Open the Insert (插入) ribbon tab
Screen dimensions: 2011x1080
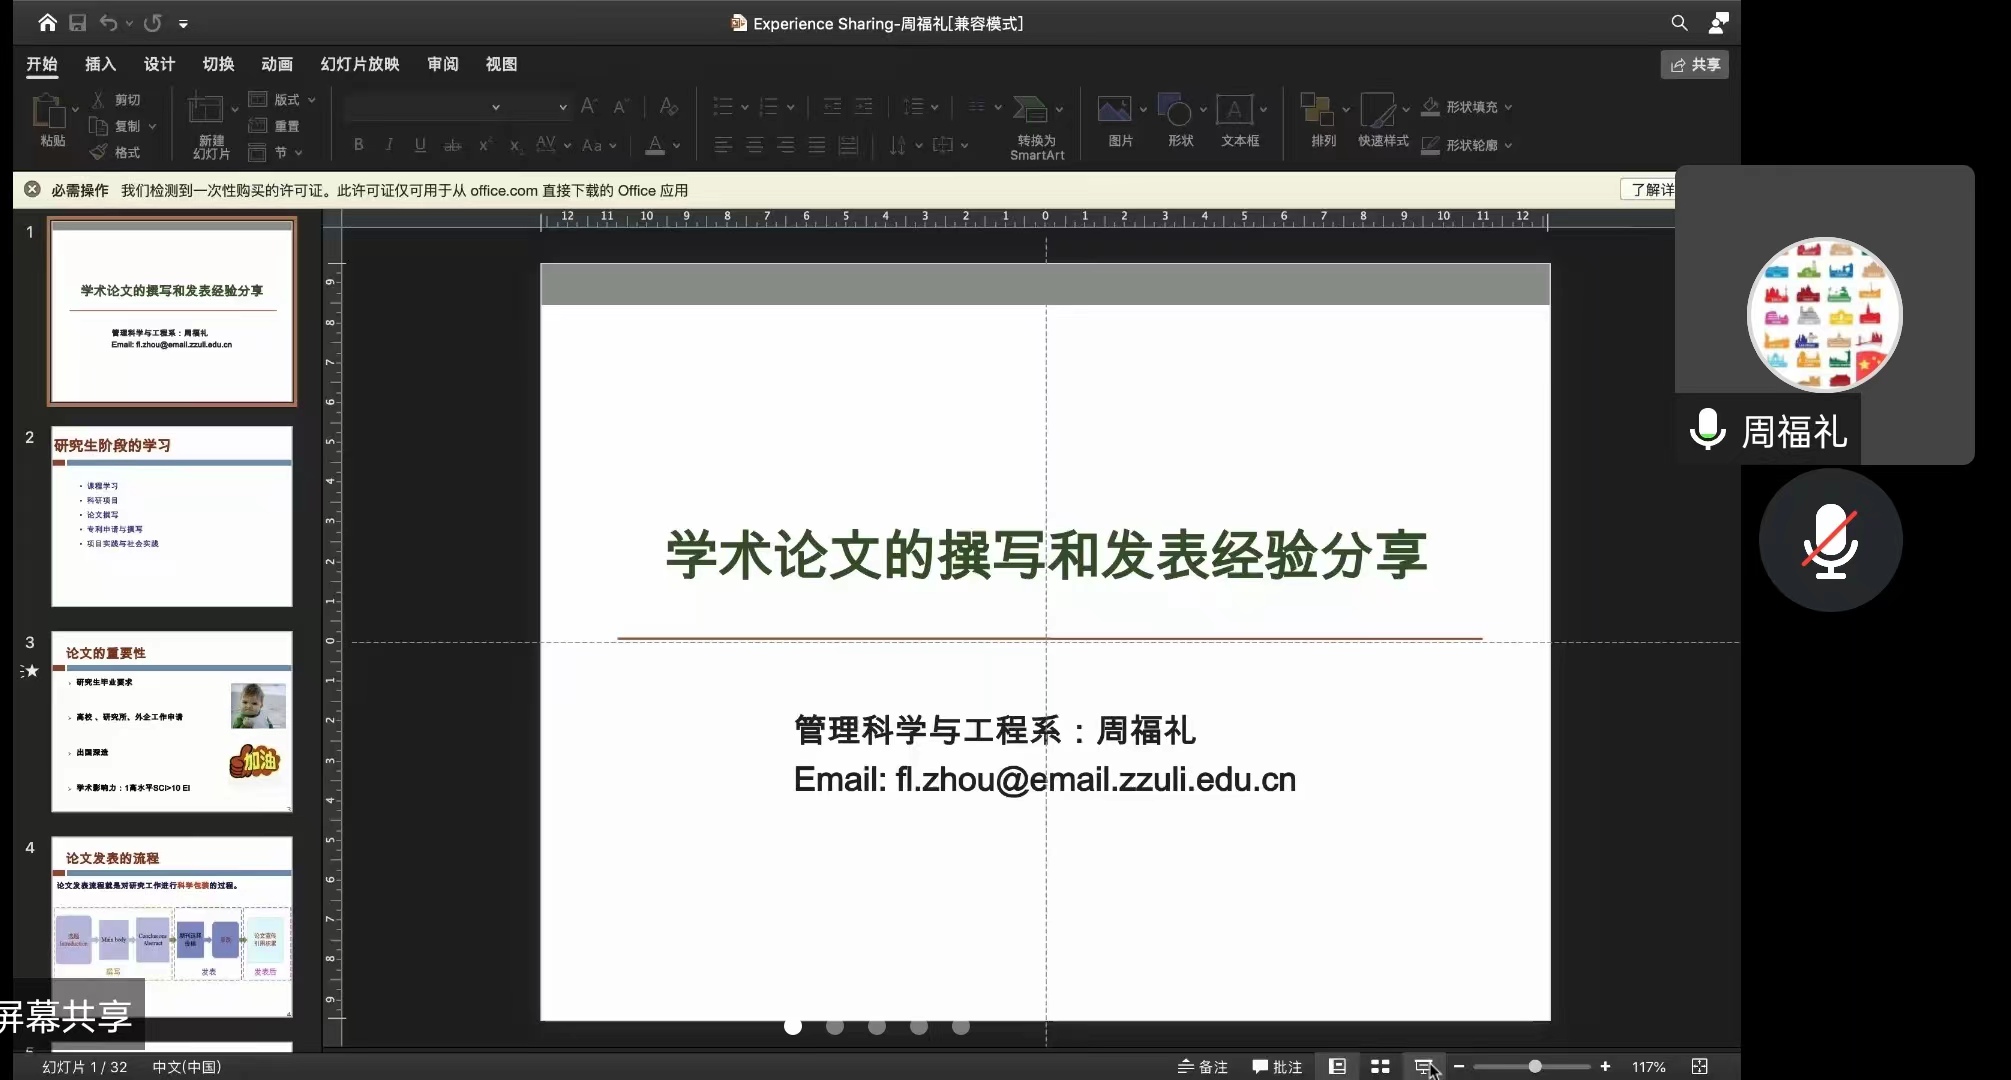click(100, 64)
